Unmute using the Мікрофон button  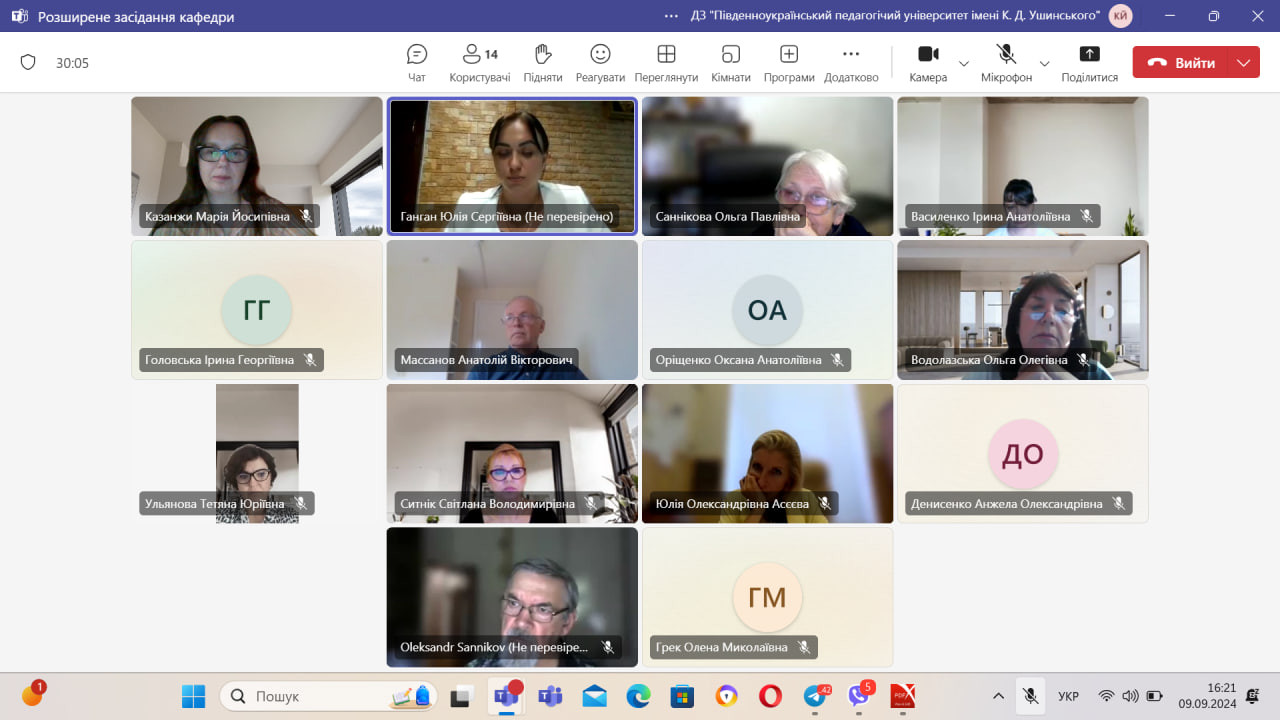pyautogui.click(x=1006, y=63)
